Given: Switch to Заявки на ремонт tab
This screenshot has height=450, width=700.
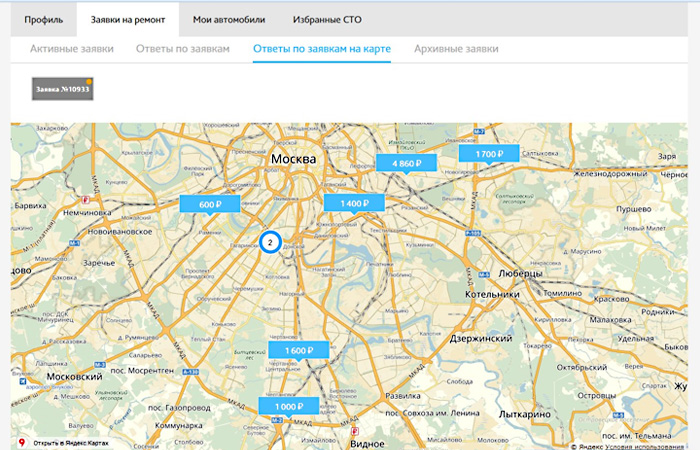Looking at the screenshot, I should point(128,20).
